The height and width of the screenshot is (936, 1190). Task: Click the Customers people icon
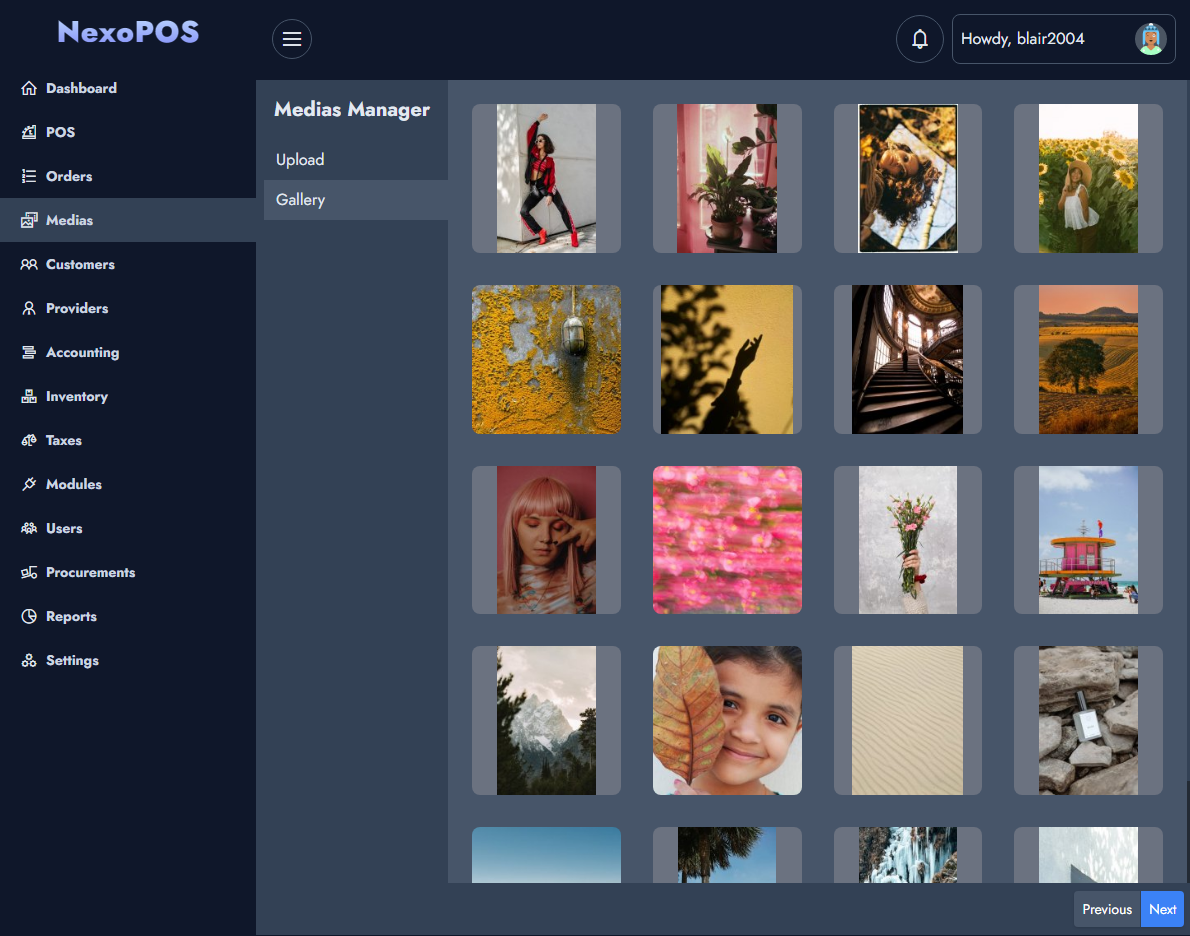coord(29,264)
